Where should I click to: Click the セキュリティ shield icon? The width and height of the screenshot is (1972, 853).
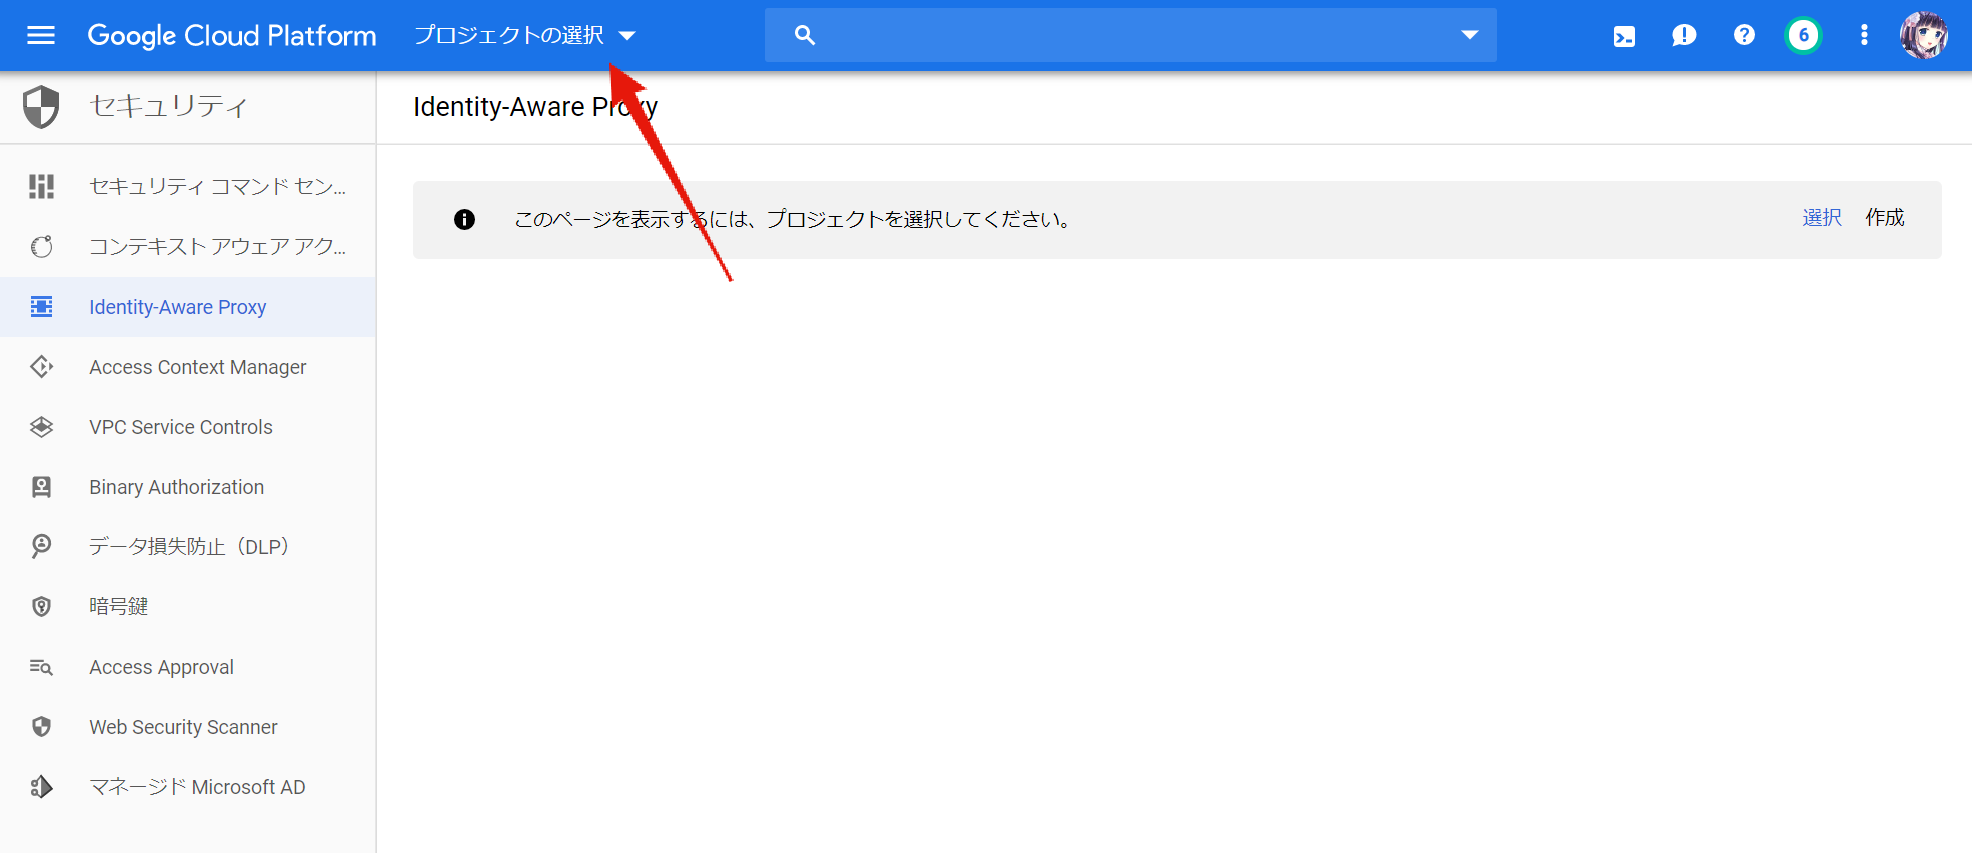(x=41, y=107)
